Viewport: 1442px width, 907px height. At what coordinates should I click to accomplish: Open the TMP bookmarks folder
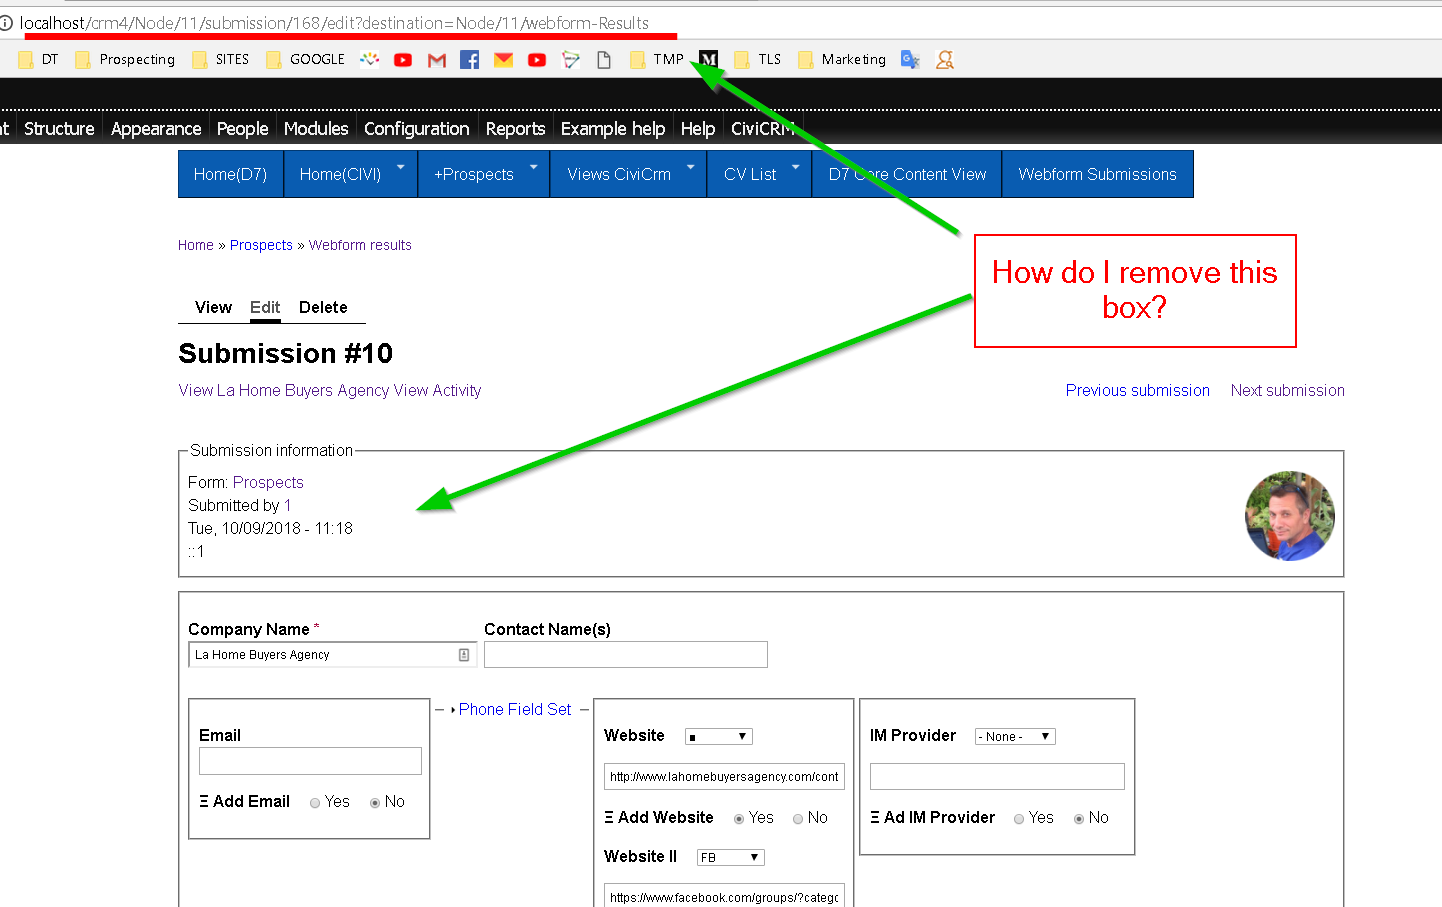(656, 60)
